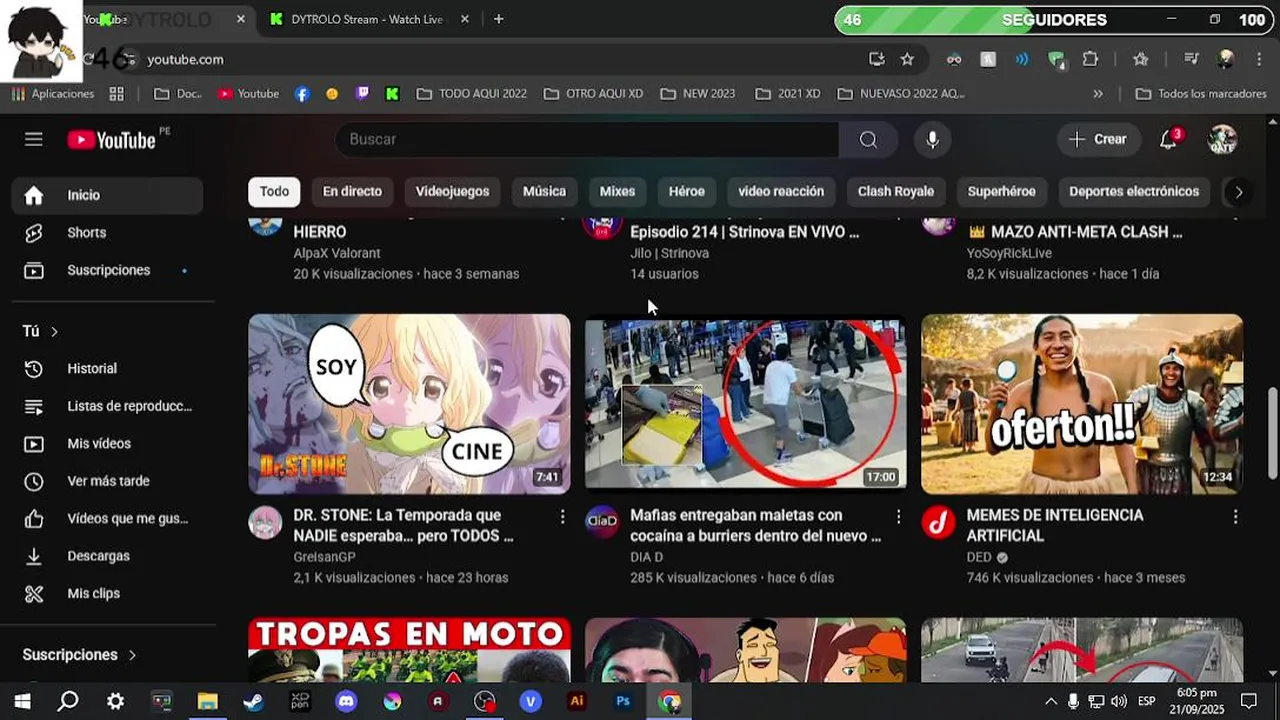Screen dimensions: 1280x720
Task: Open the Chrome profile avatar
Action: 1225,59
